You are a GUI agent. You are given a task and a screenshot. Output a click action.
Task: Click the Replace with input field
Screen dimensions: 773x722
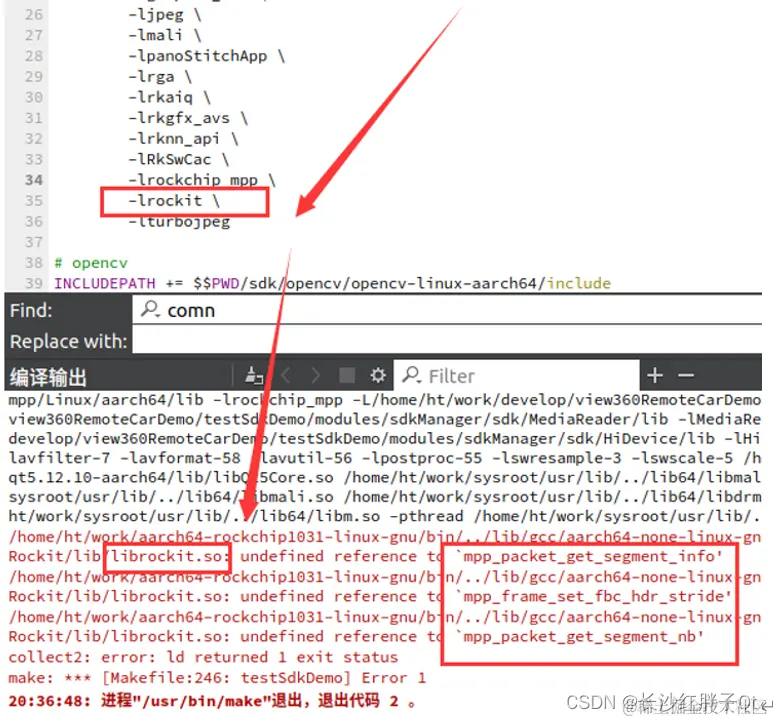click(447, 341)
